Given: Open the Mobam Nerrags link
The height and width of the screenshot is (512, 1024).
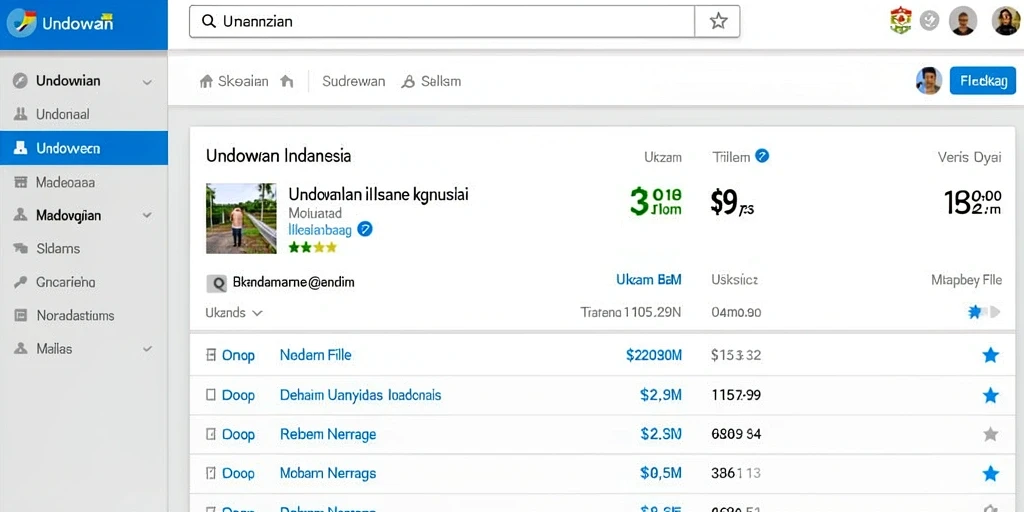Looking at the screenshot, I should tap(328, 473).
